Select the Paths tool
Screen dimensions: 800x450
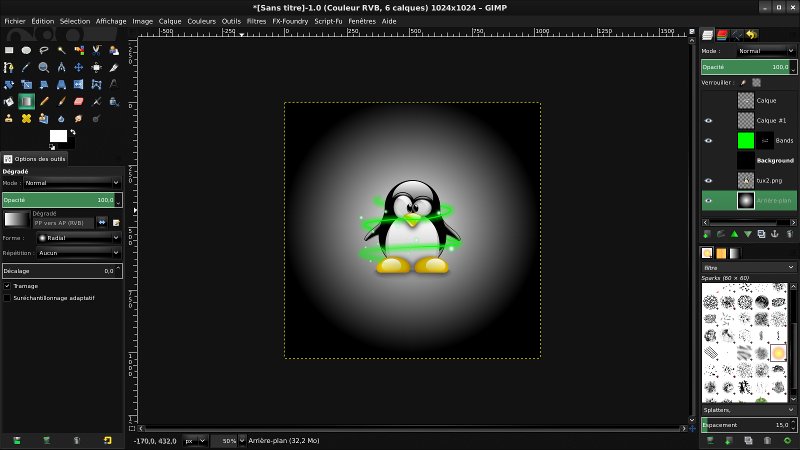pos(9,67)
